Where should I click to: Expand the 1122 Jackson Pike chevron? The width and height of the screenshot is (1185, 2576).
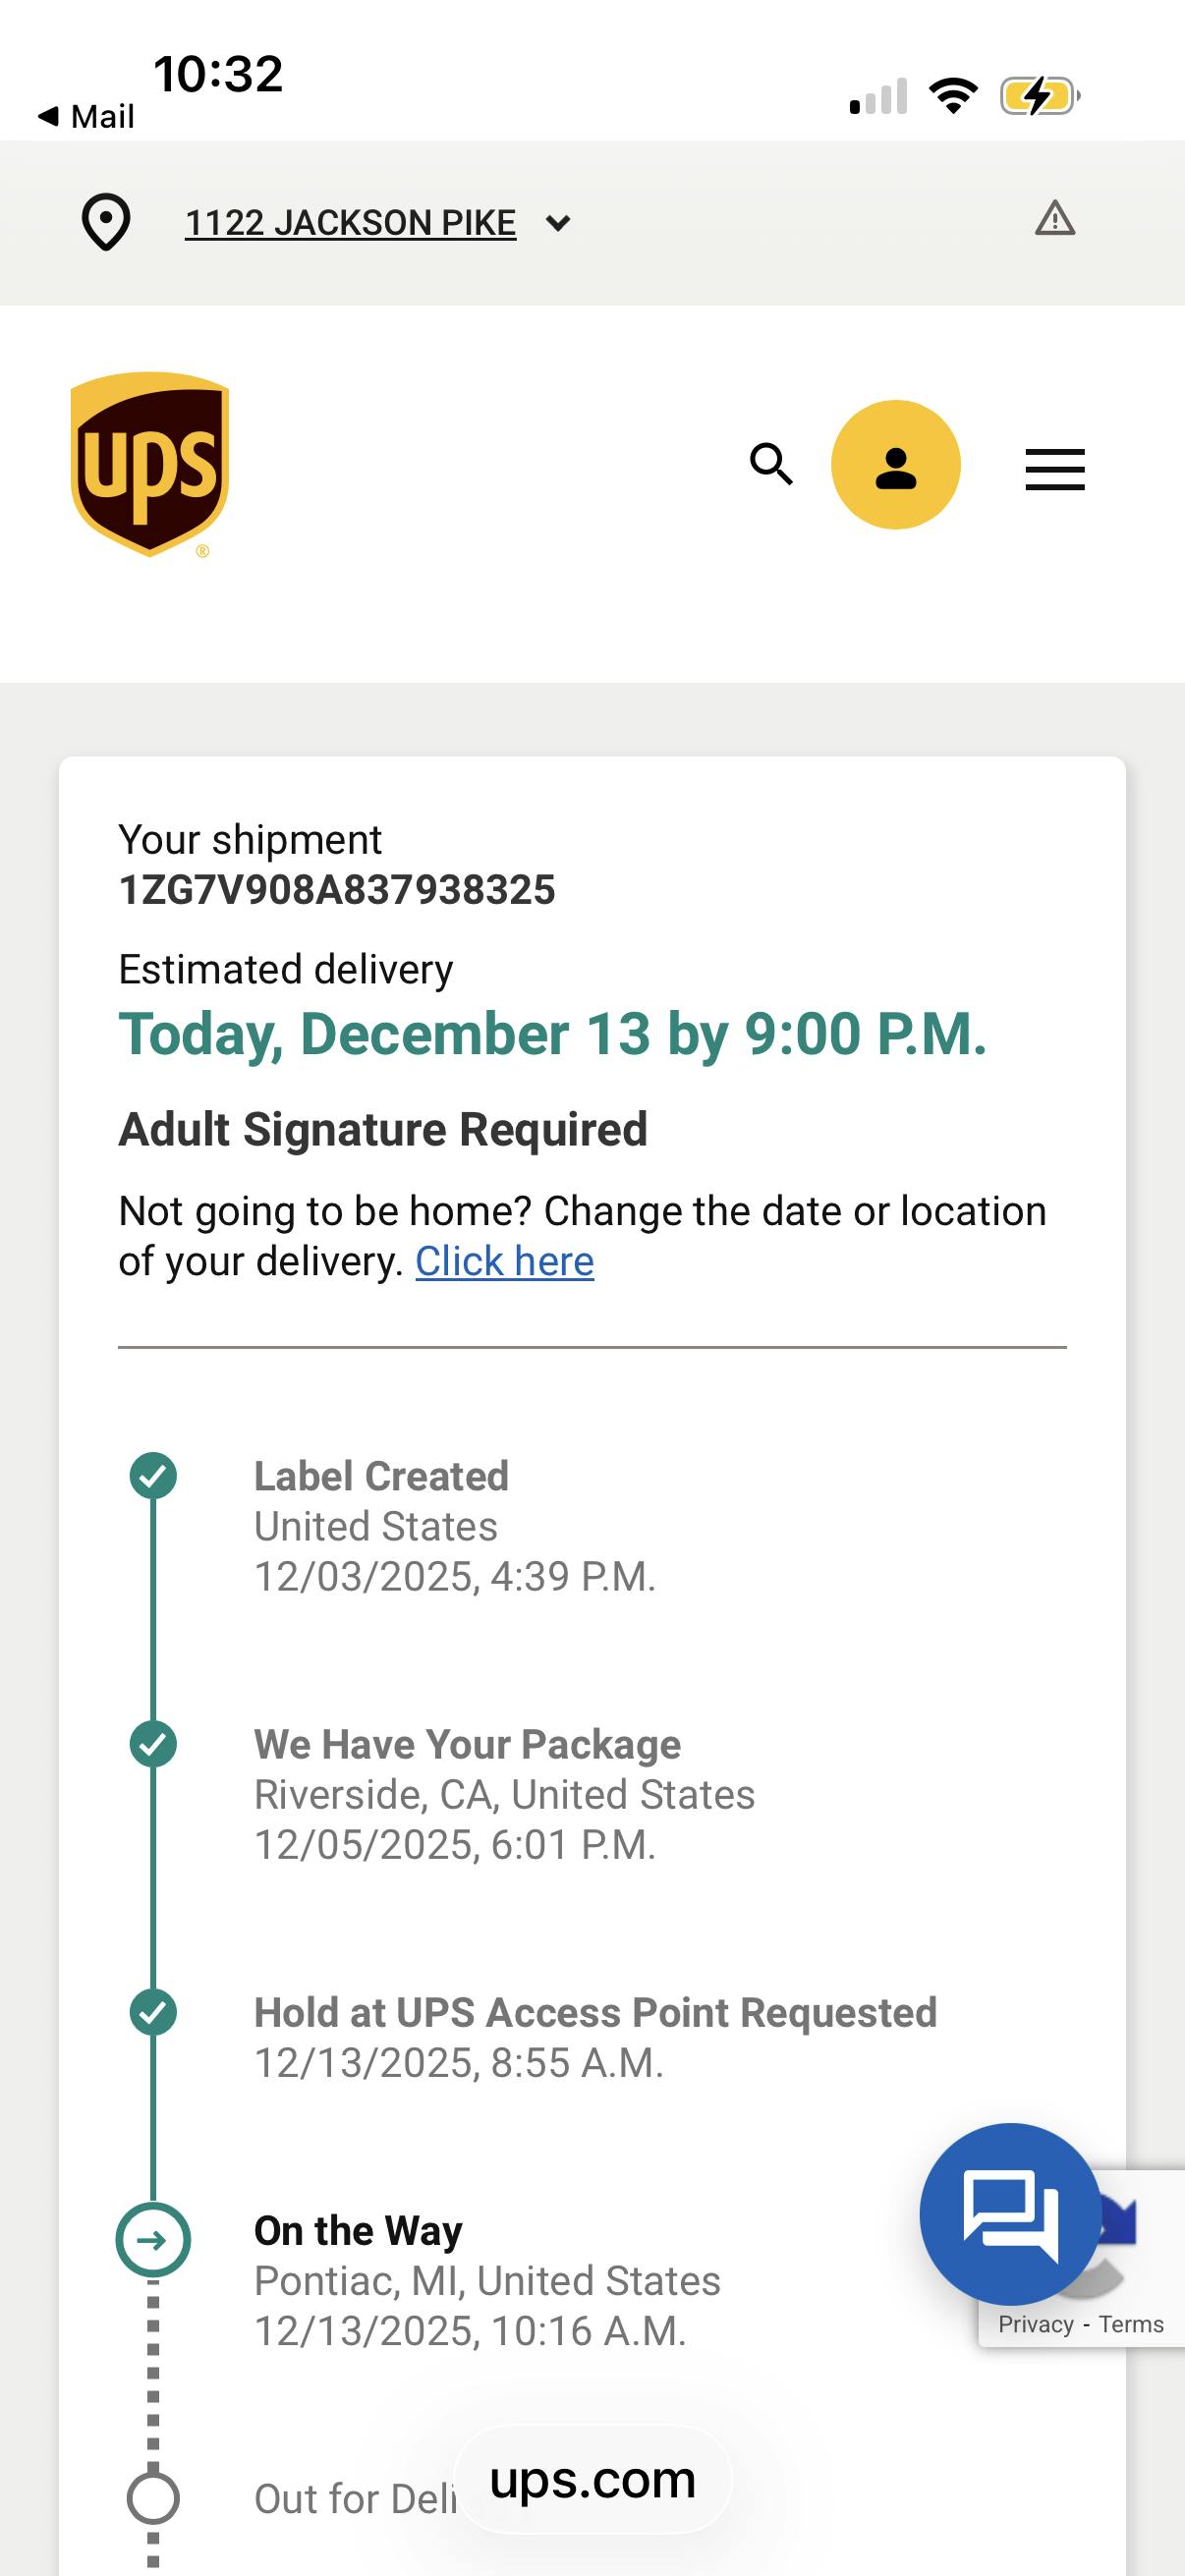point(558,223)
